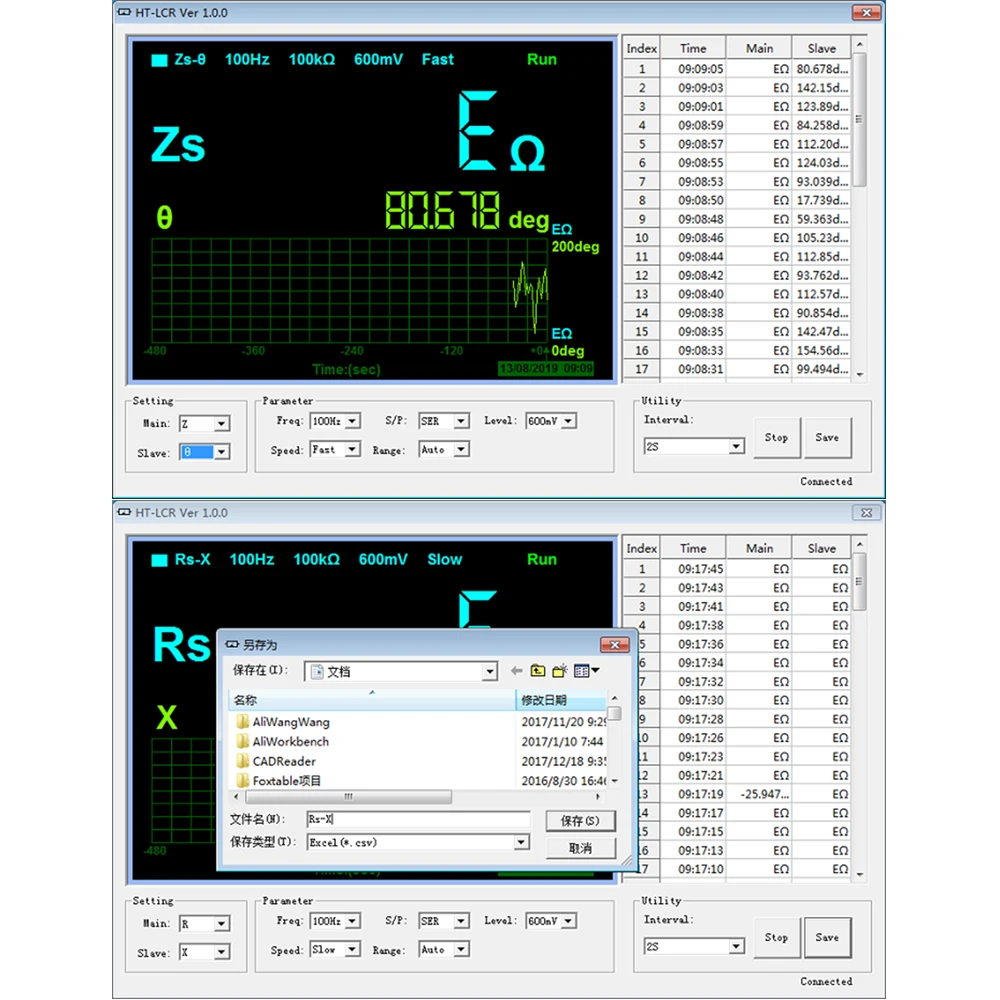The height and width of the screenshot is (1000, 1000).
Task: Click Main column header in top table
Action: [759, 48]
